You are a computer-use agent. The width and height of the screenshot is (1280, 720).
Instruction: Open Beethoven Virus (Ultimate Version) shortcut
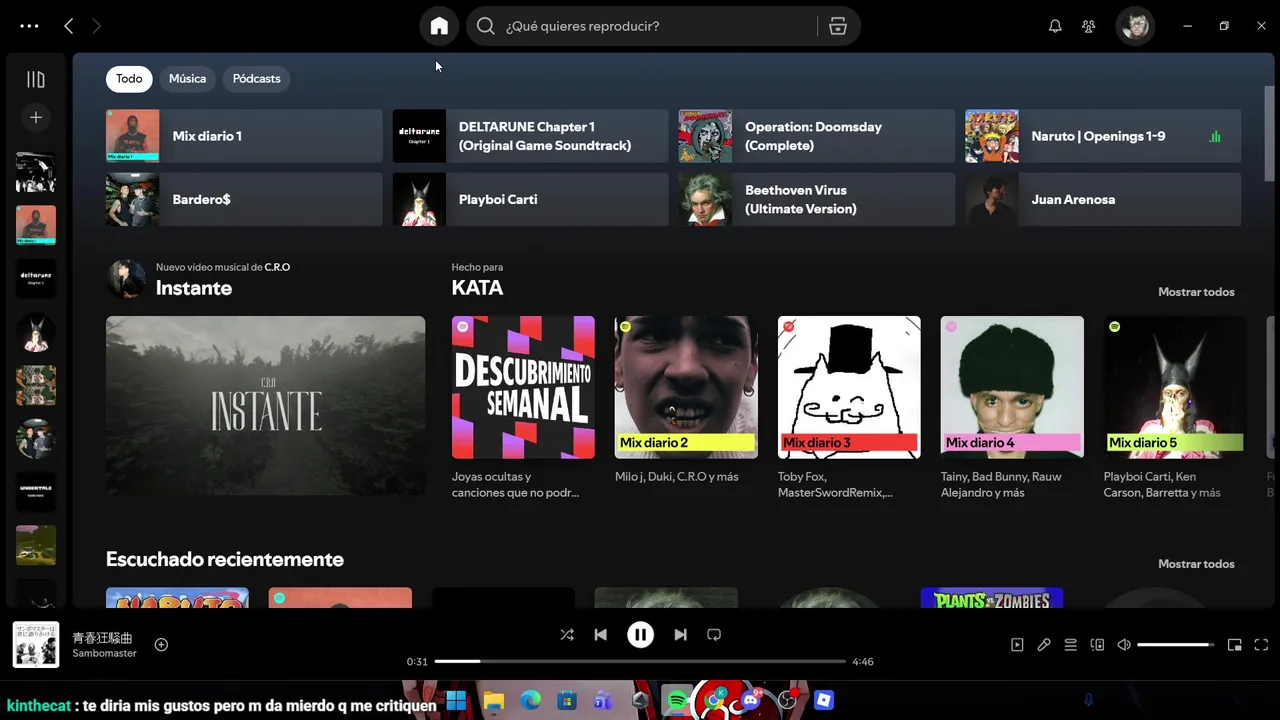(817, 199)
